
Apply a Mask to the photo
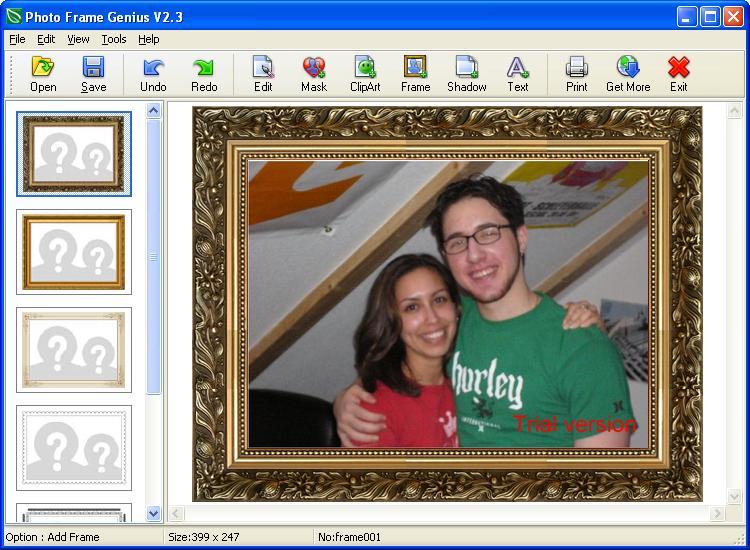314,74
